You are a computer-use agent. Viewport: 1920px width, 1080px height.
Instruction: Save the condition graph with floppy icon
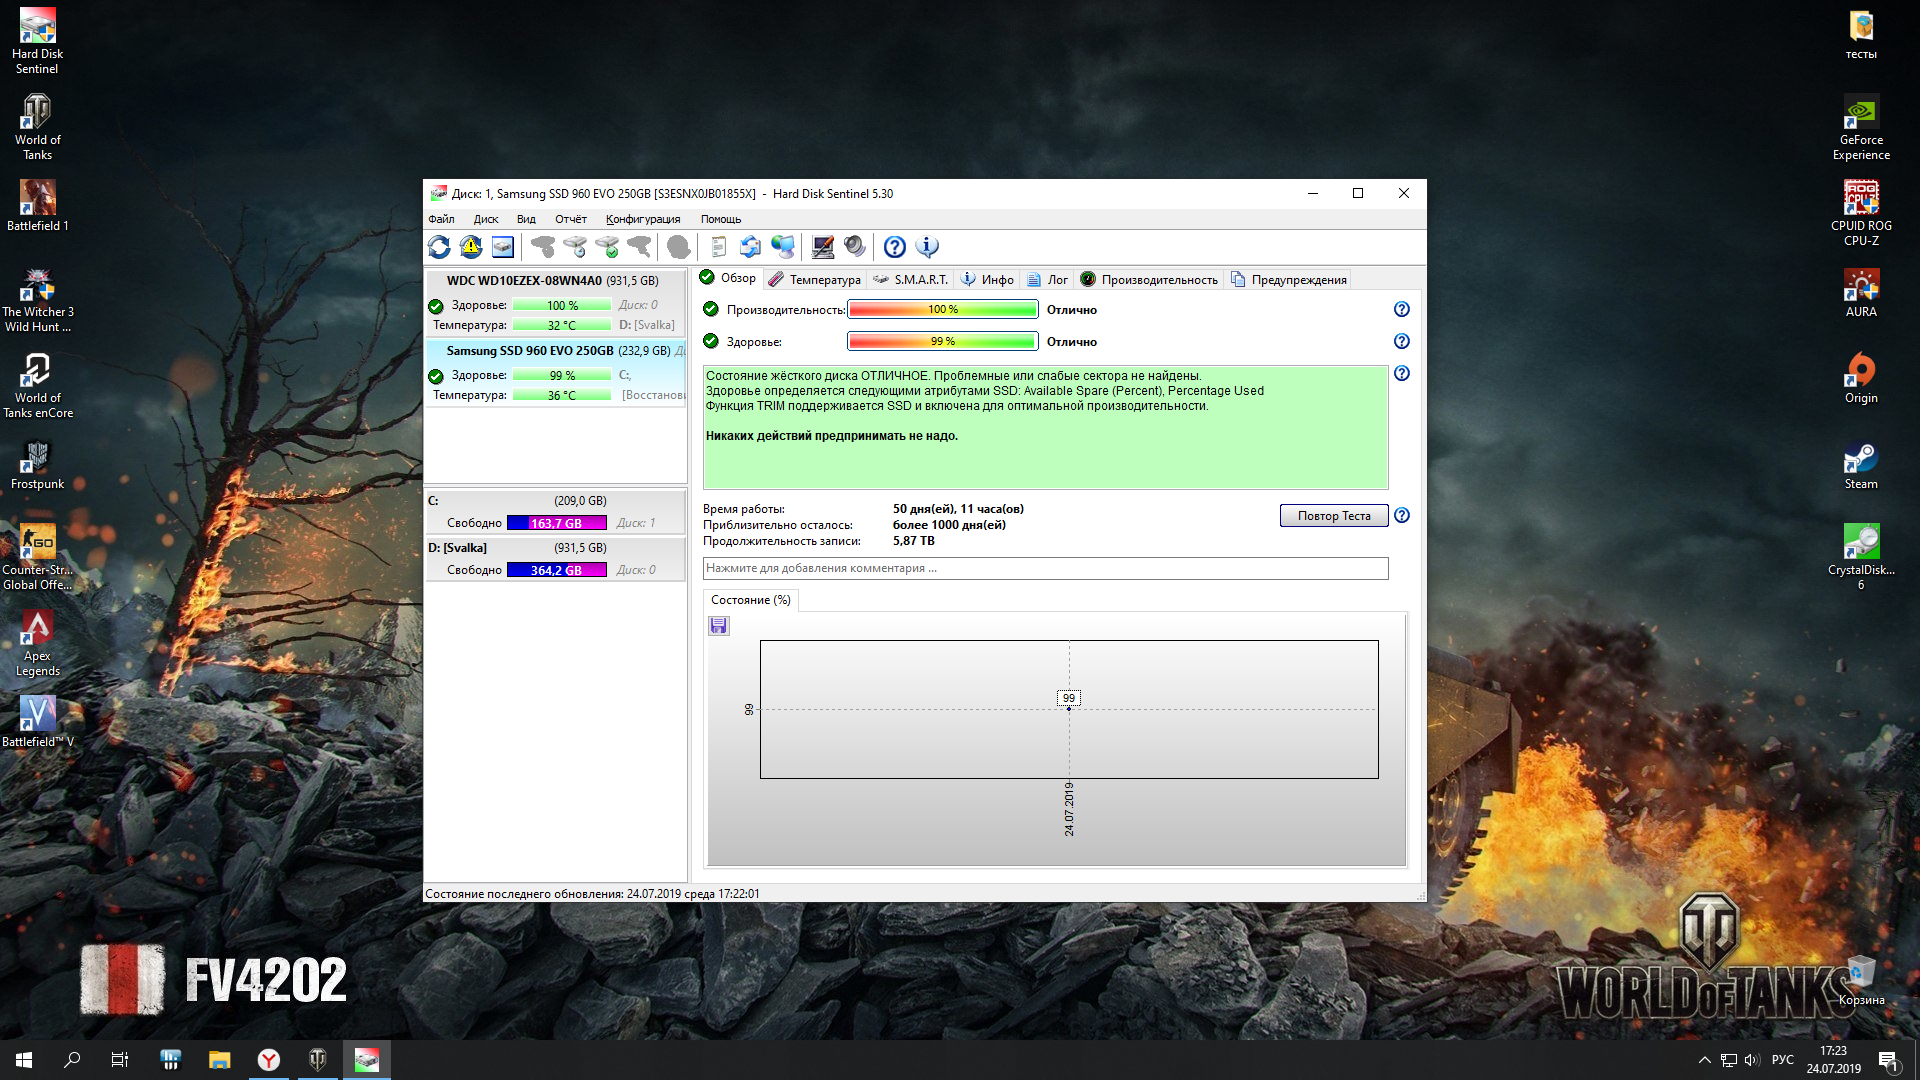719,626
